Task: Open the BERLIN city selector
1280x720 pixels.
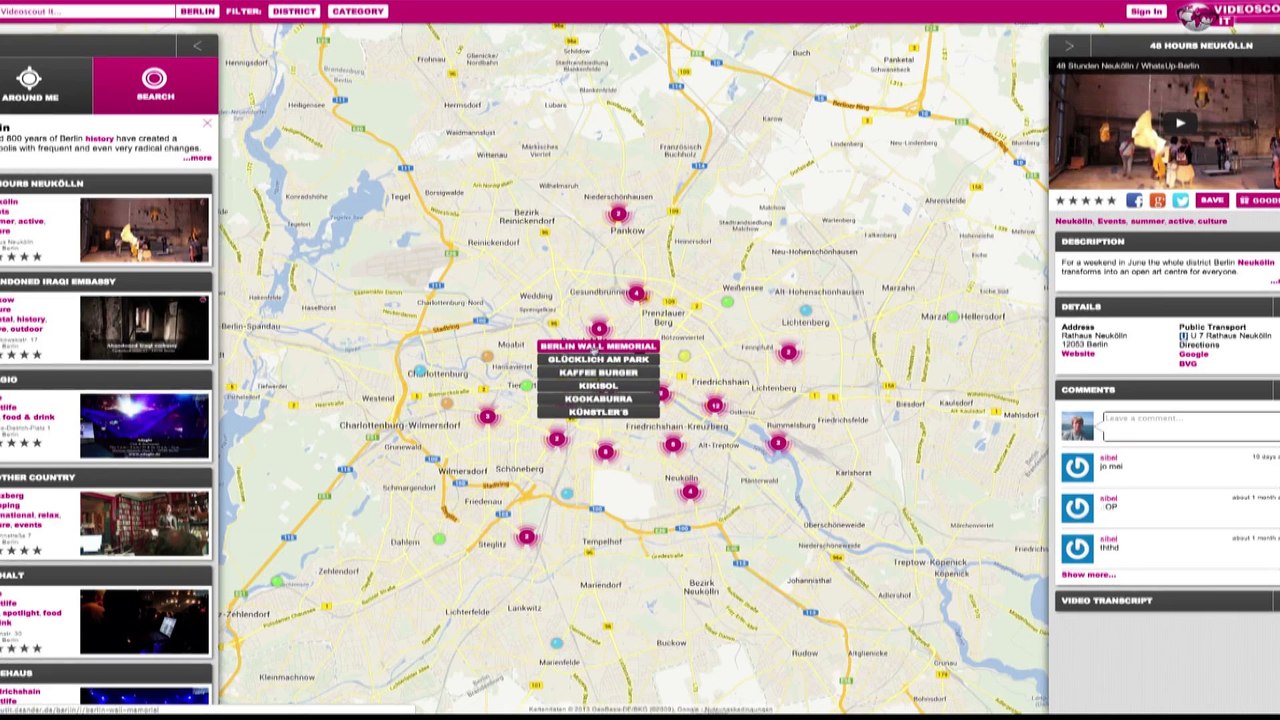Action: tap(197, 11)
